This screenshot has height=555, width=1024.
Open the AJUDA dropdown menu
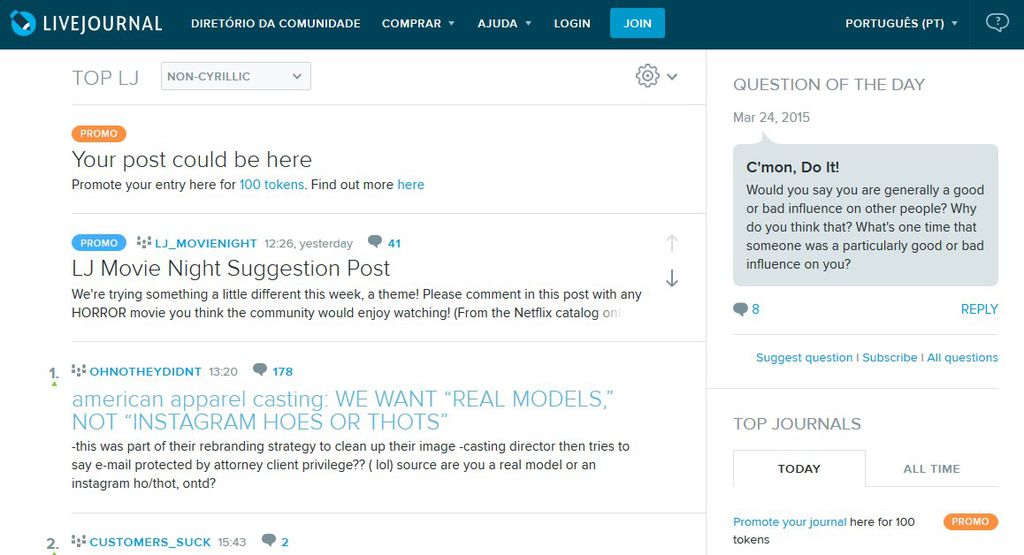504,24
